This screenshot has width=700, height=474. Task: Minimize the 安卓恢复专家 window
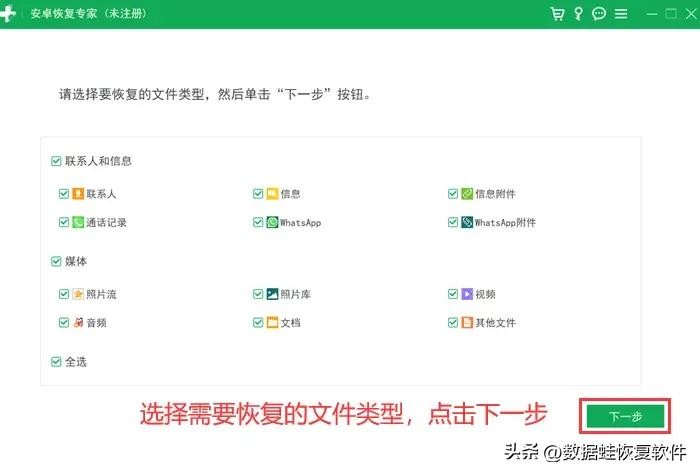tap(644, 14)
